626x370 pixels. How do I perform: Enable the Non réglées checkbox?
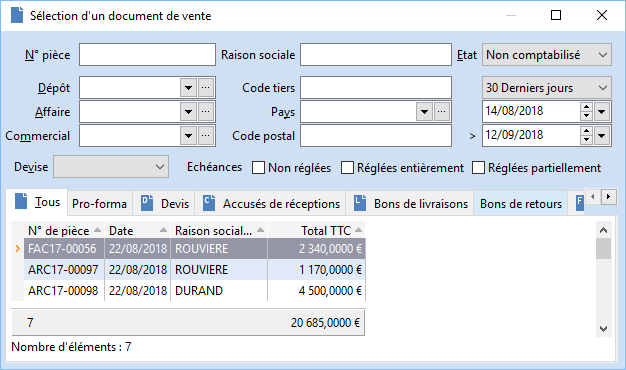click(258, 168)
